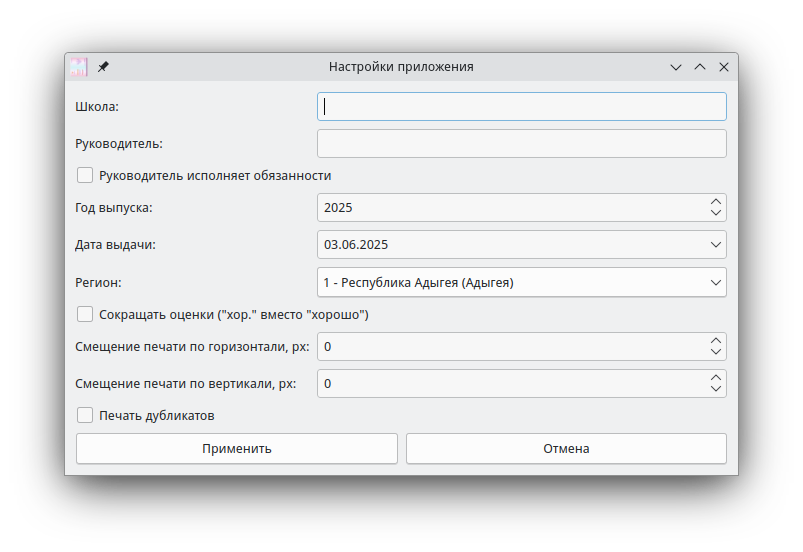
Task: Increase the Год выпуска value by one
Action: tap(716, 202)
